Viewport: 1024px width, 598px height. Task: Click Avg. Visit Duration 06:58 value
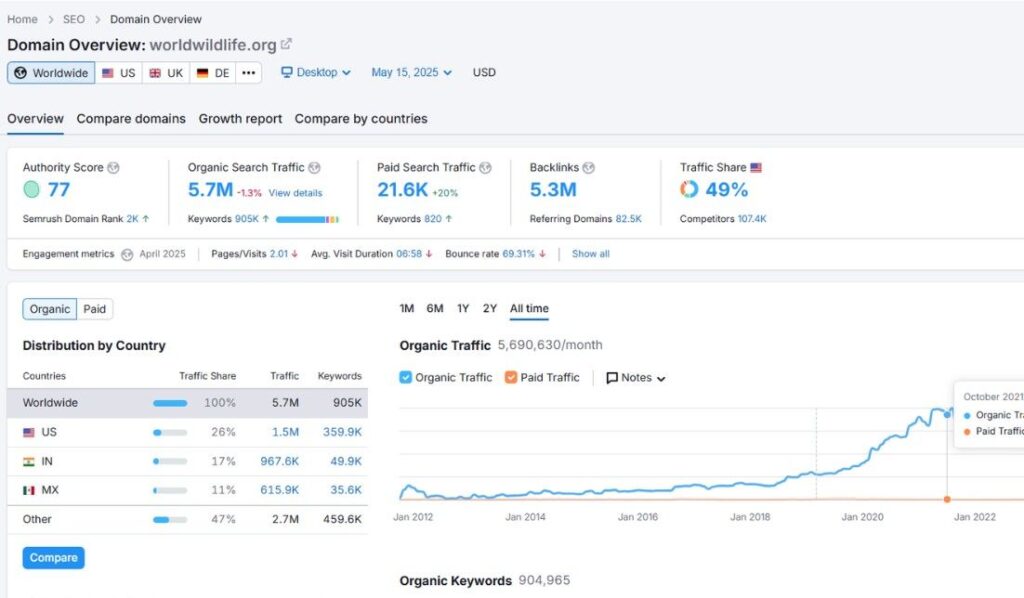(x=409, y=254)
